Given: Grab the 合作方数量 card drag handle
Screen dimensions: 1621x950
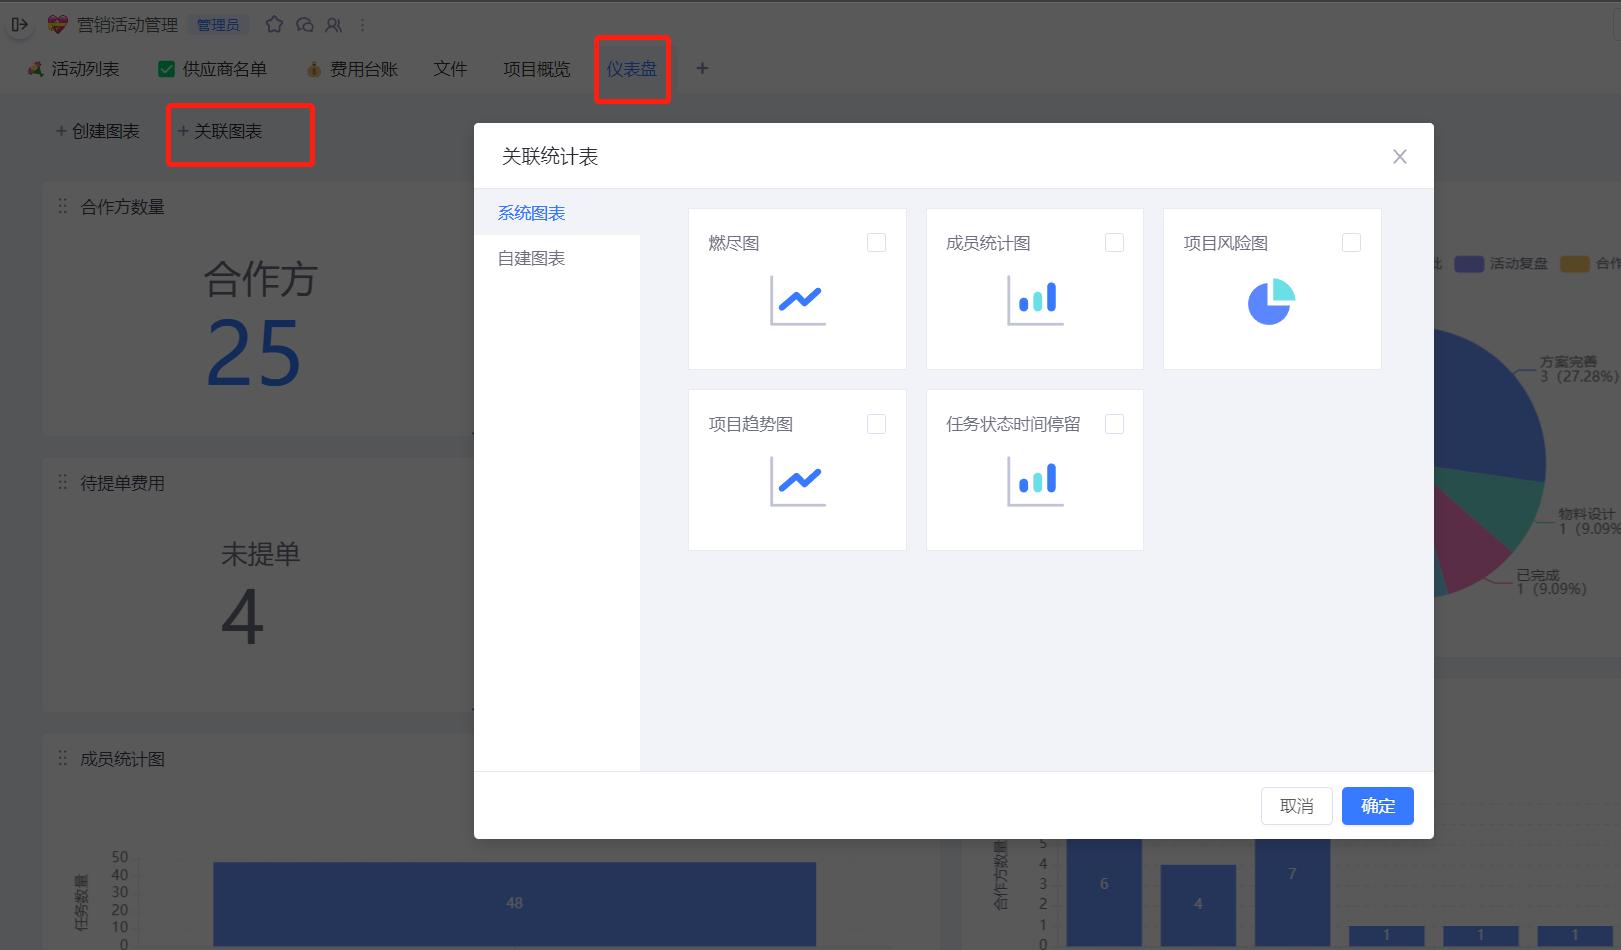Looking at the screenshot, I should pos(62,206).
